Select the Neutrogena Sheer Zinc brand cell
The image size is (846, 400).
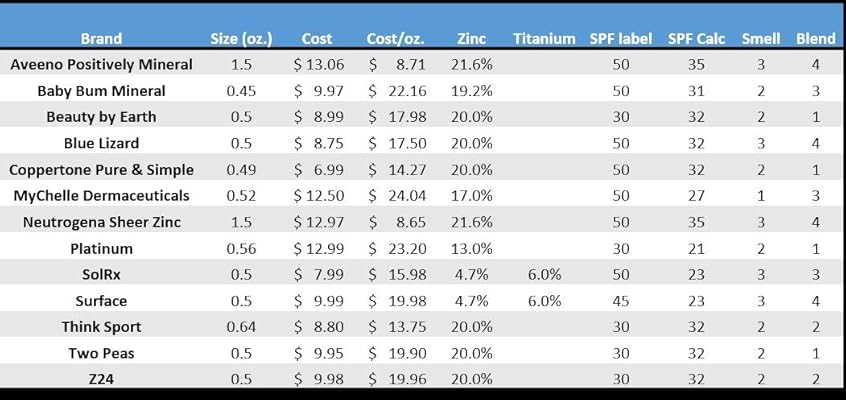(x=101, y=221)
